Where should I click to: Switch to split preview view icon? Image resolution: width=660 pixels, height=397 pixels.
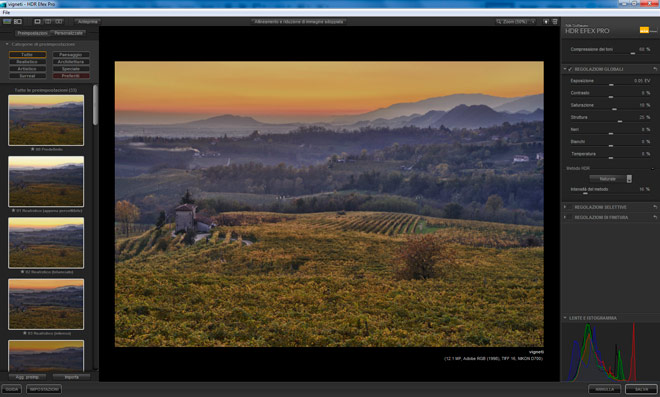pos(48,21)
